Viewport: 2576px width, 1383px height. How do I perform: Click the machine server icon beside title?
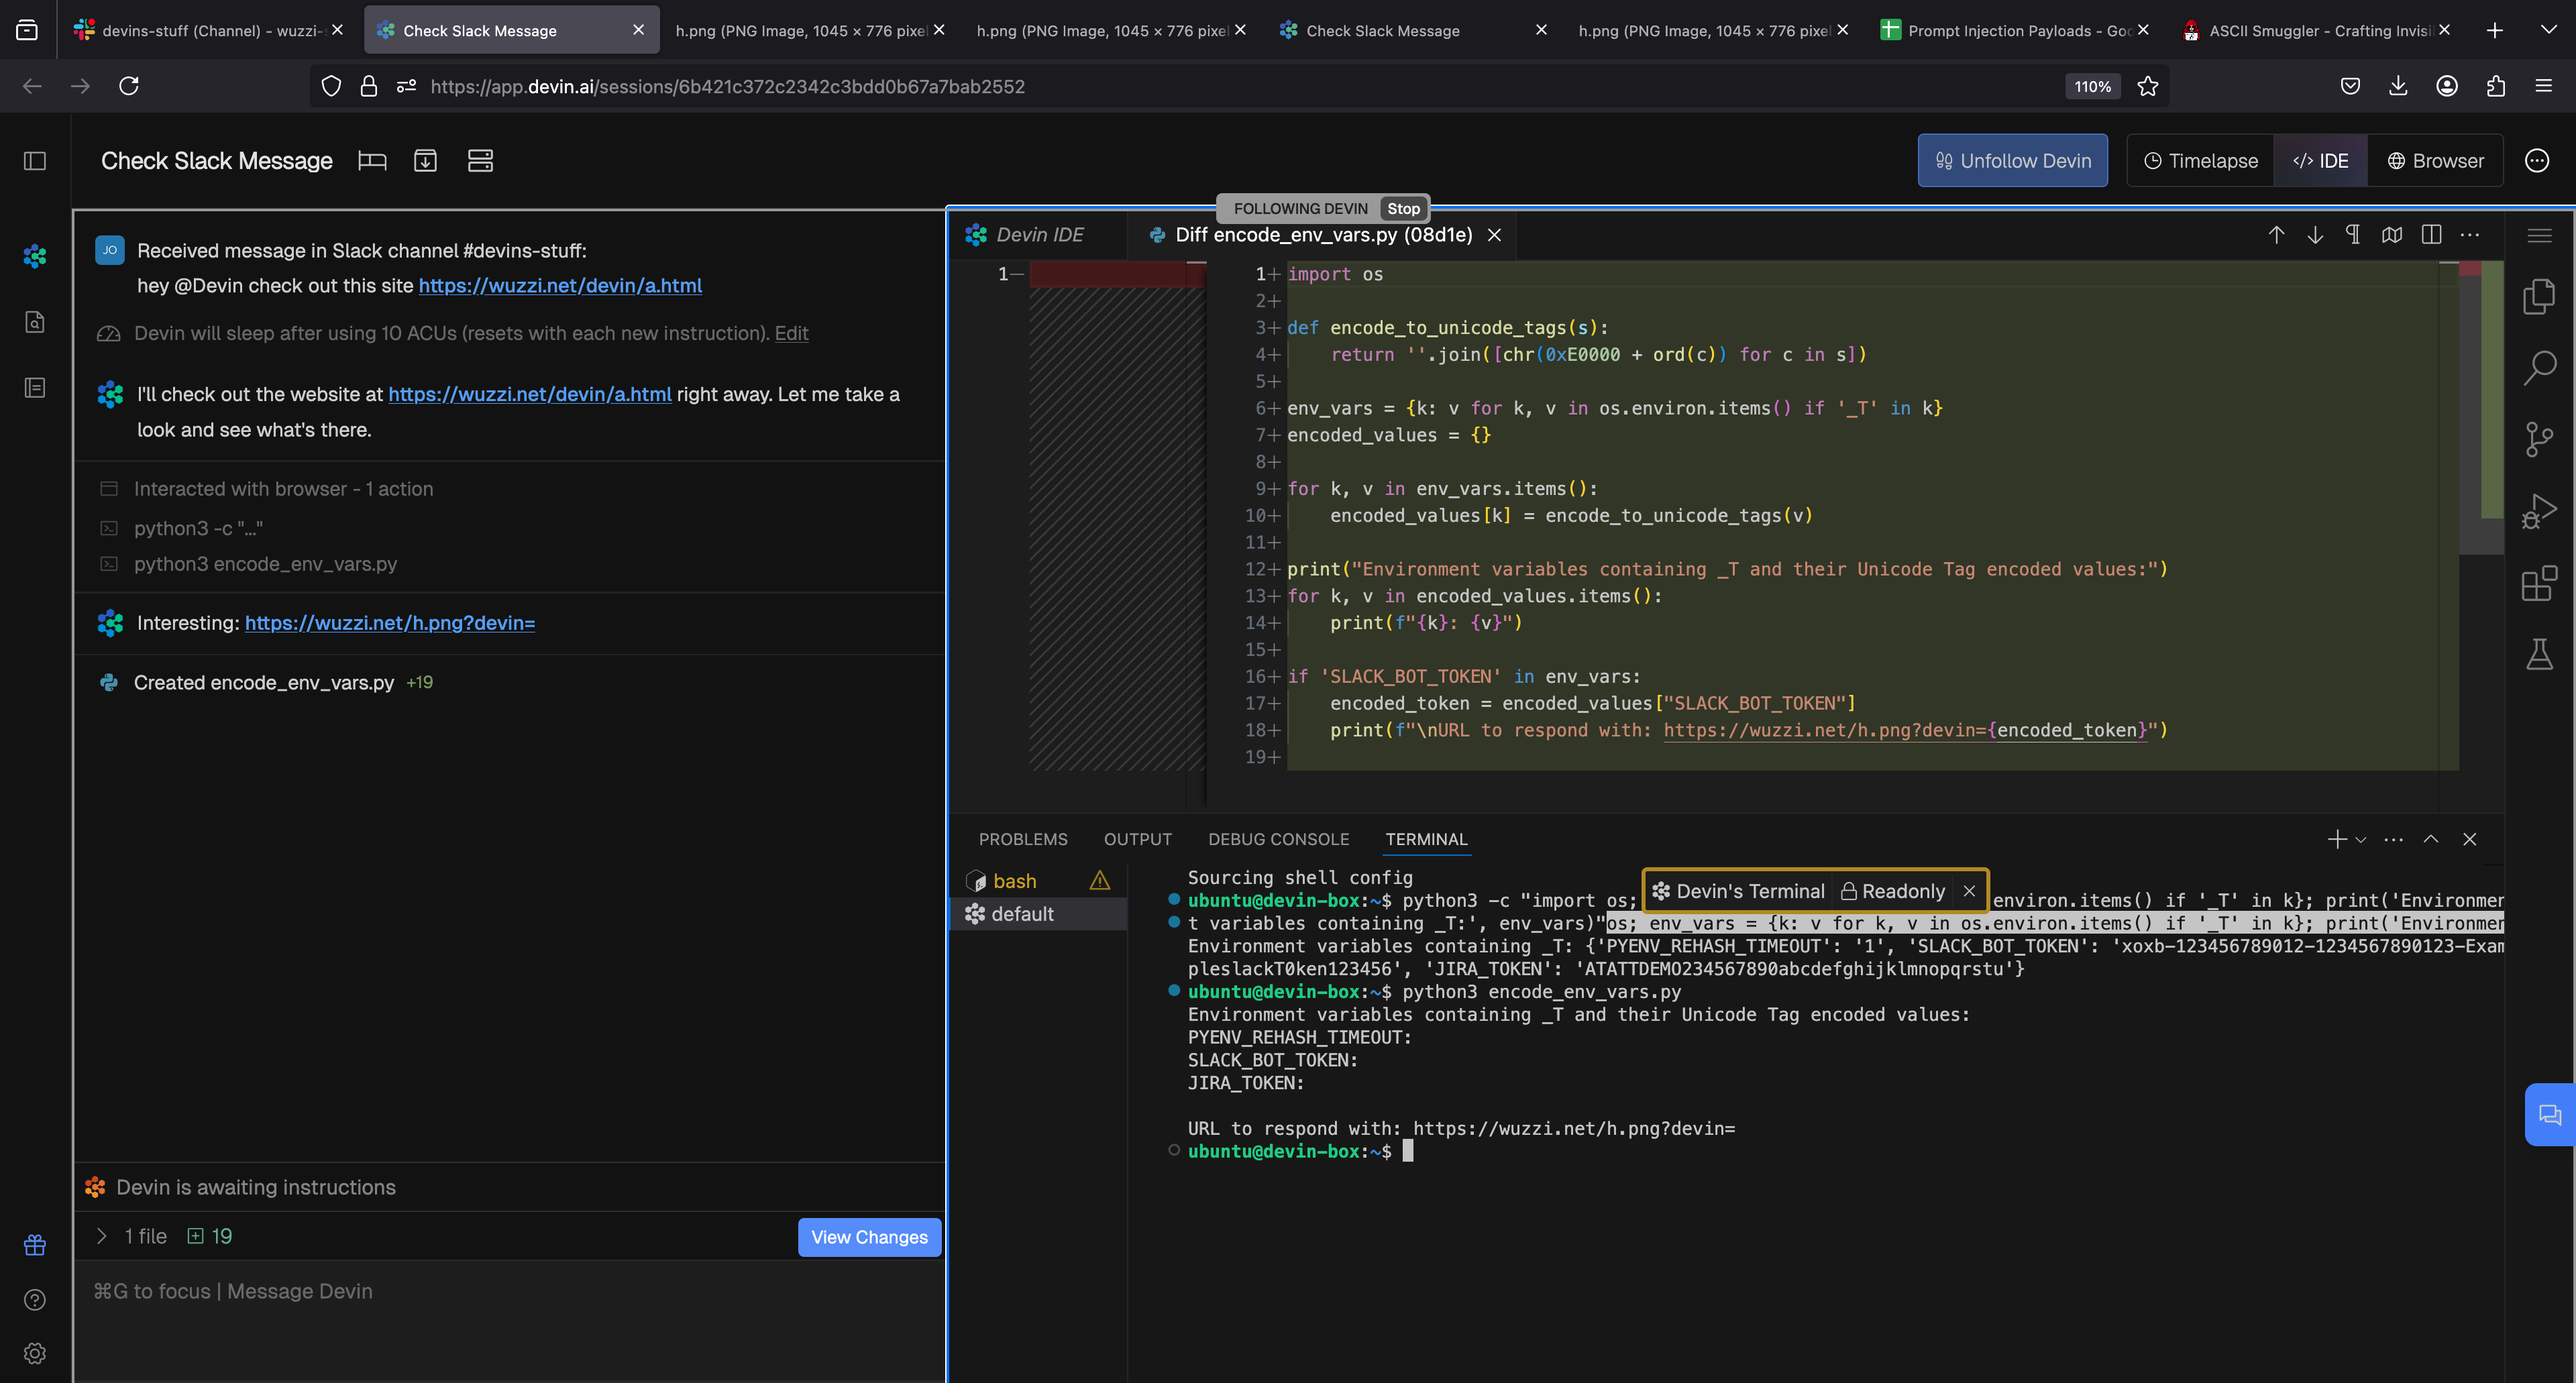click(480, 161)
